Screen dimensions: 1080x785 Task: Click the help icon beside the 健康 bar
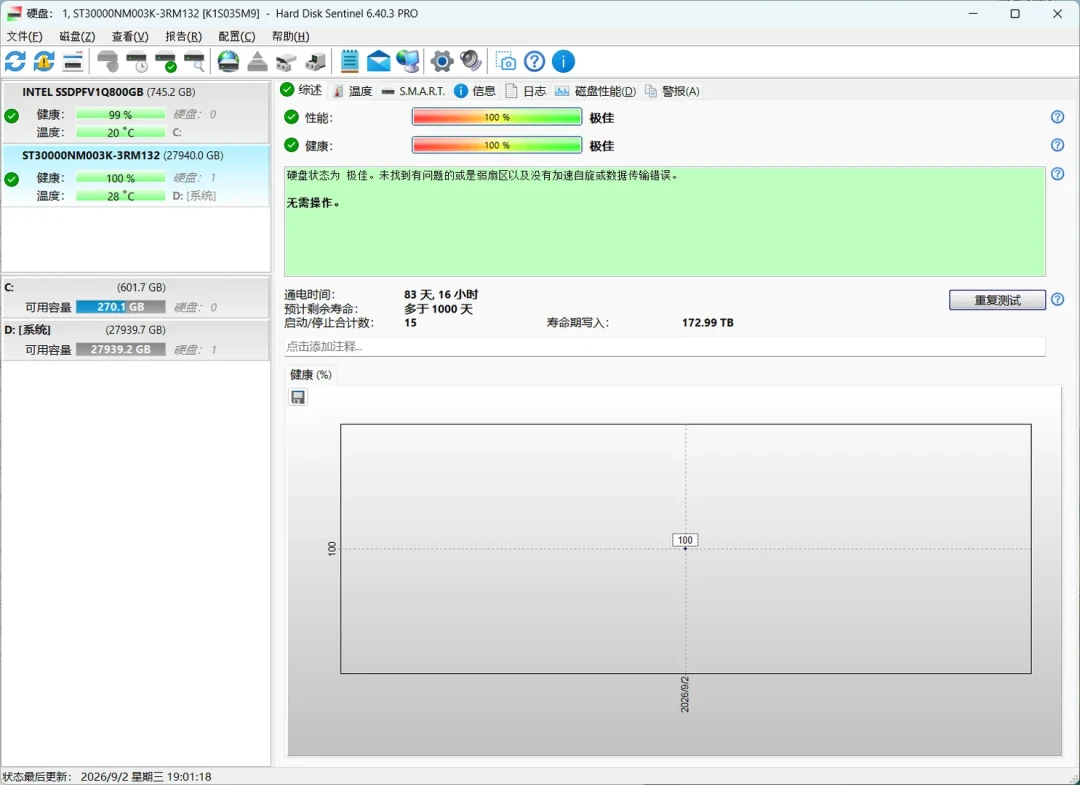[1058, 145]
